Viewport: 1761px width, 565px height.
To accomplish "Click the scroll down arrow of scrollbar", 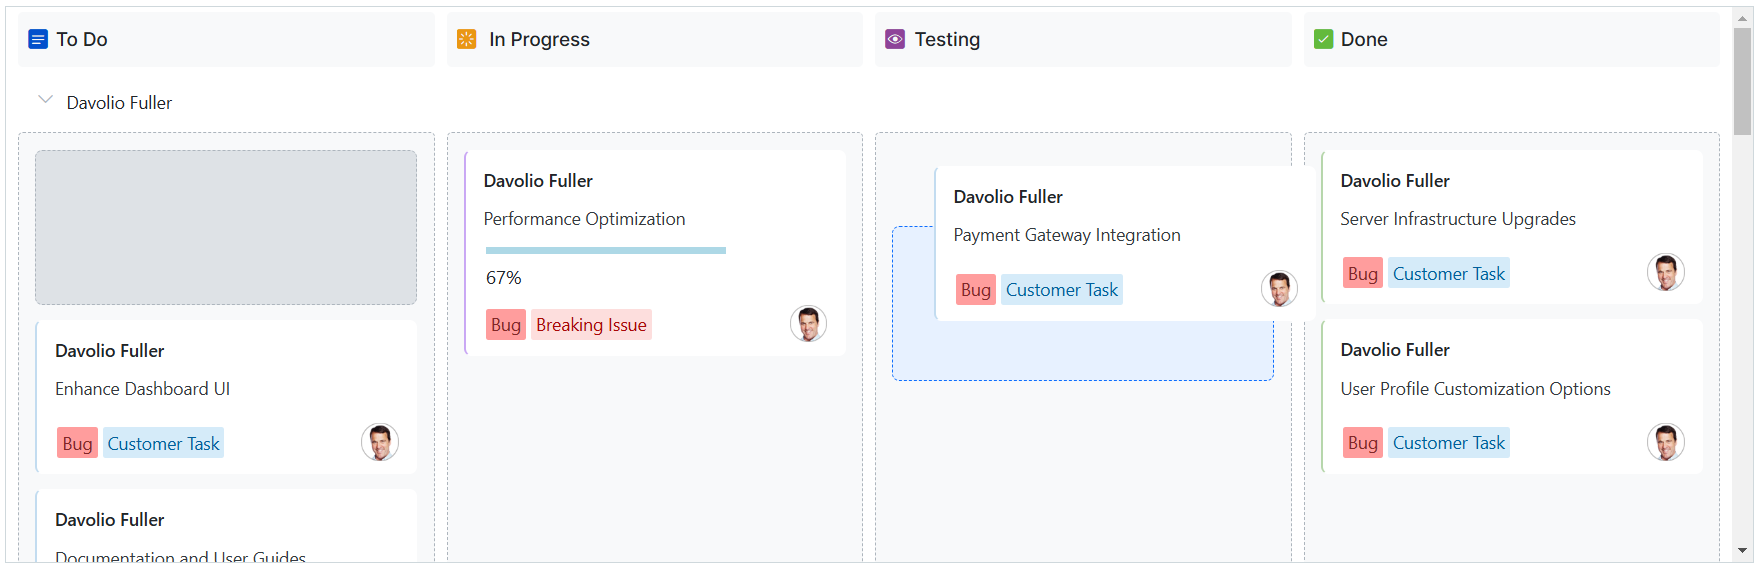I will (x=1743, y=551).
